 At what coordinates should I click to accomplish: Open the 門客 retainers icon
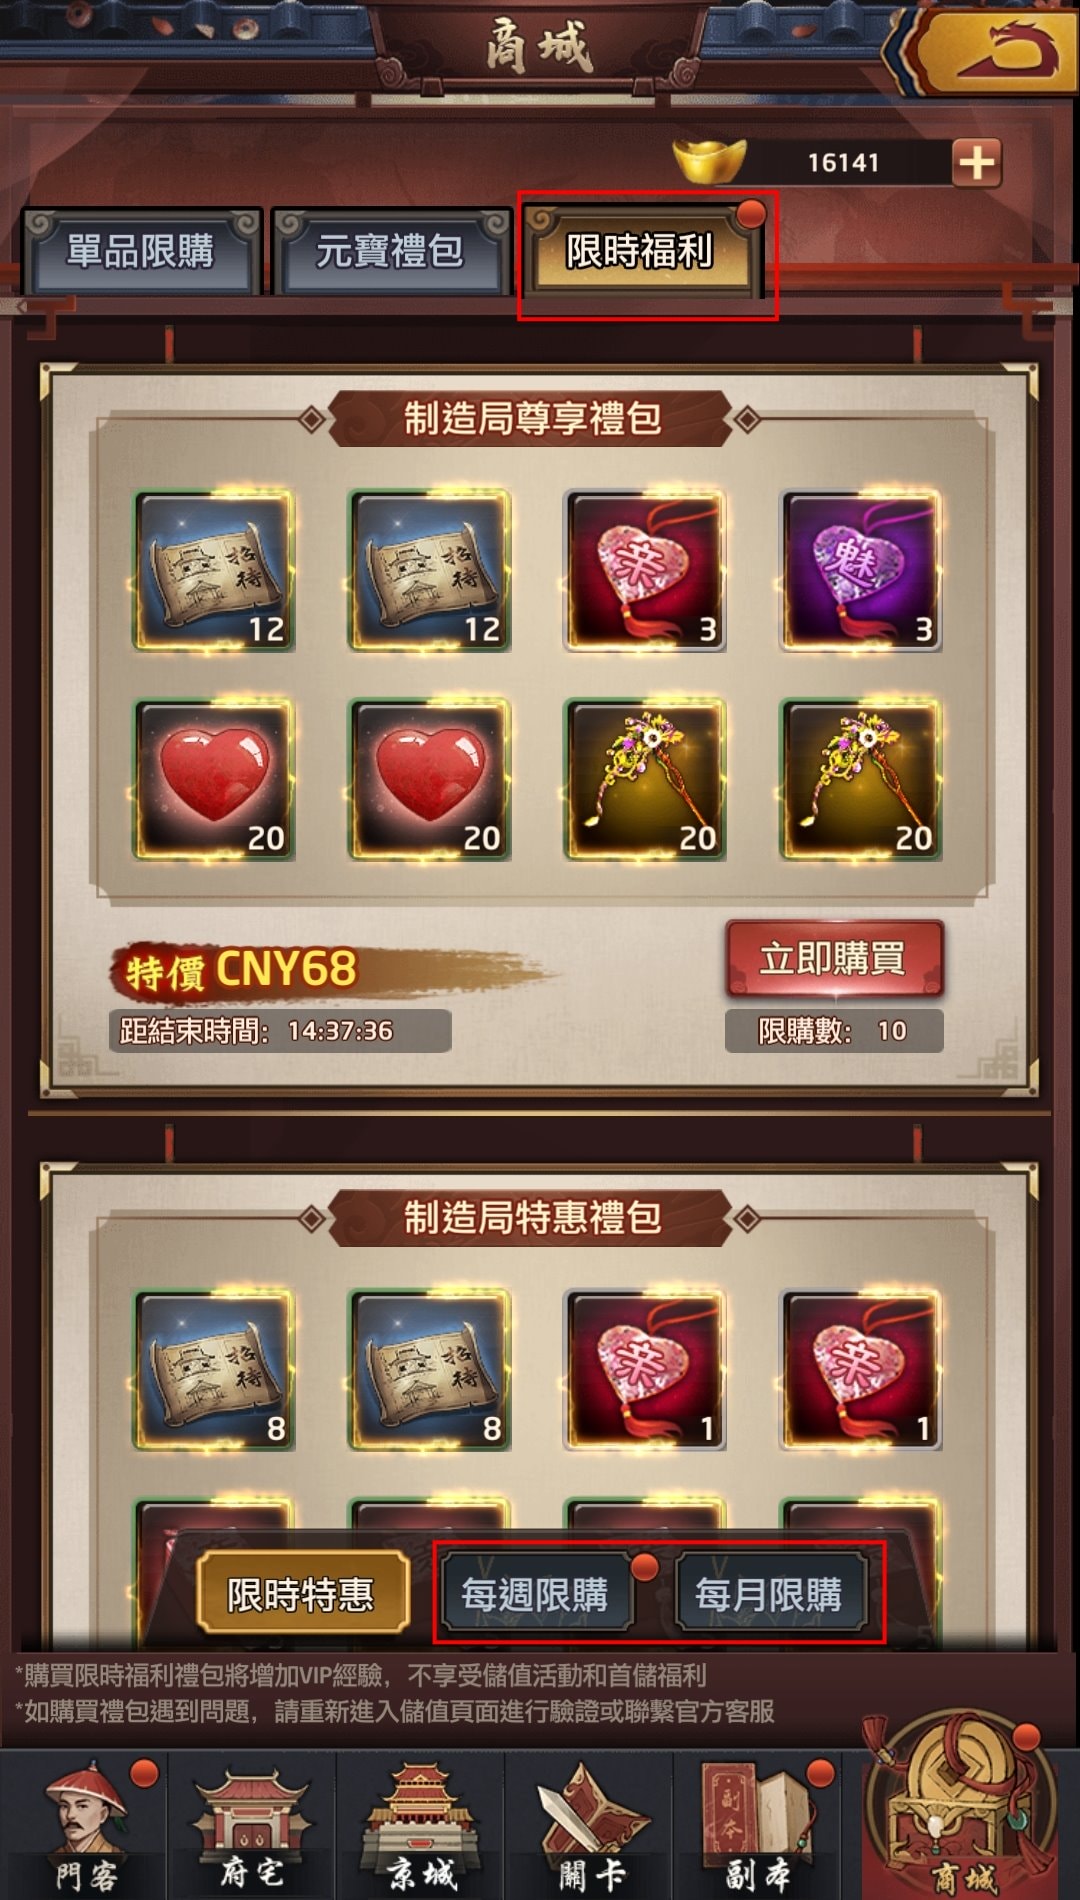point(86,1826)
